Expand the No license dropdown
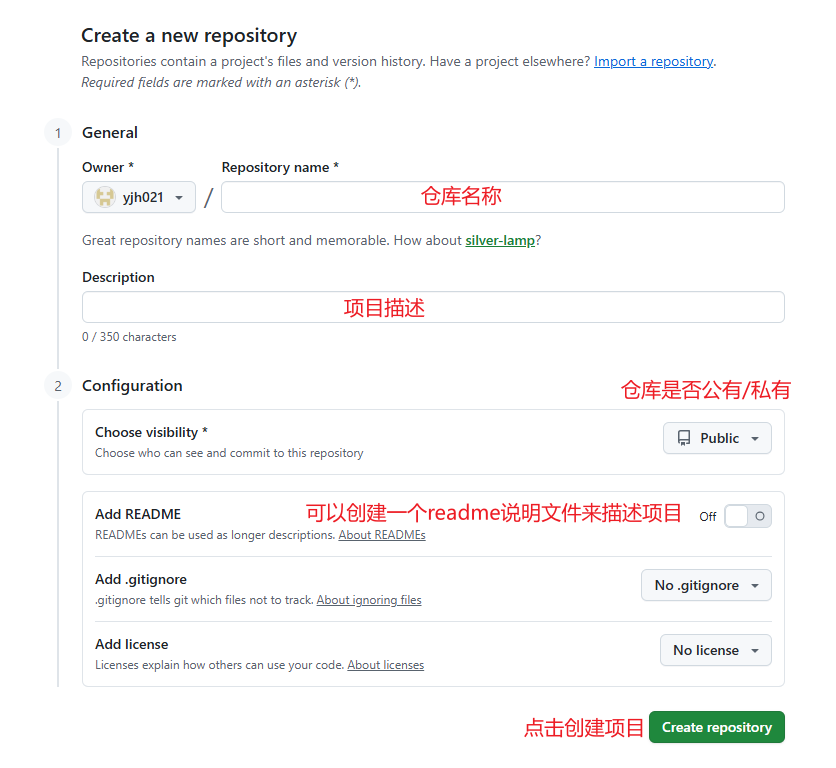This screenshot has width=836, height=768. point(715,650)
